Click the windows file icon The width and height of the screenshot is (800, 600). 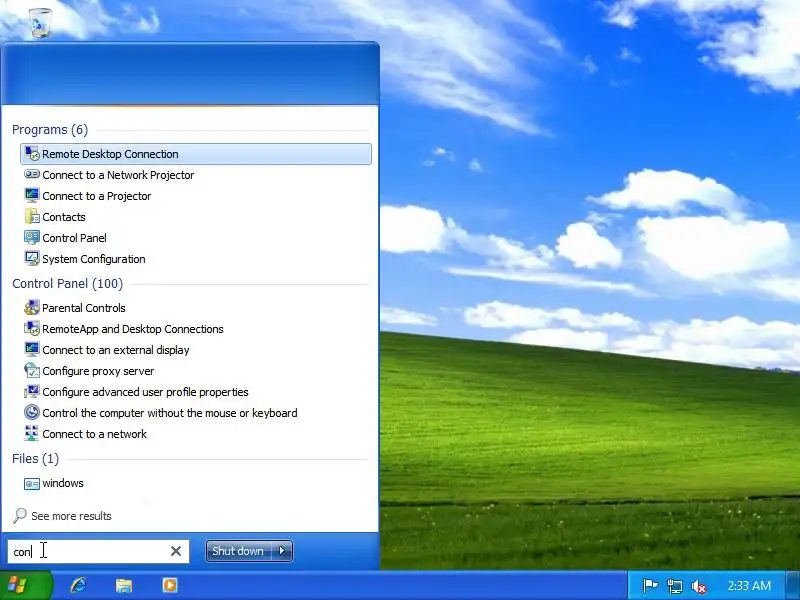[x=32, y=483]
